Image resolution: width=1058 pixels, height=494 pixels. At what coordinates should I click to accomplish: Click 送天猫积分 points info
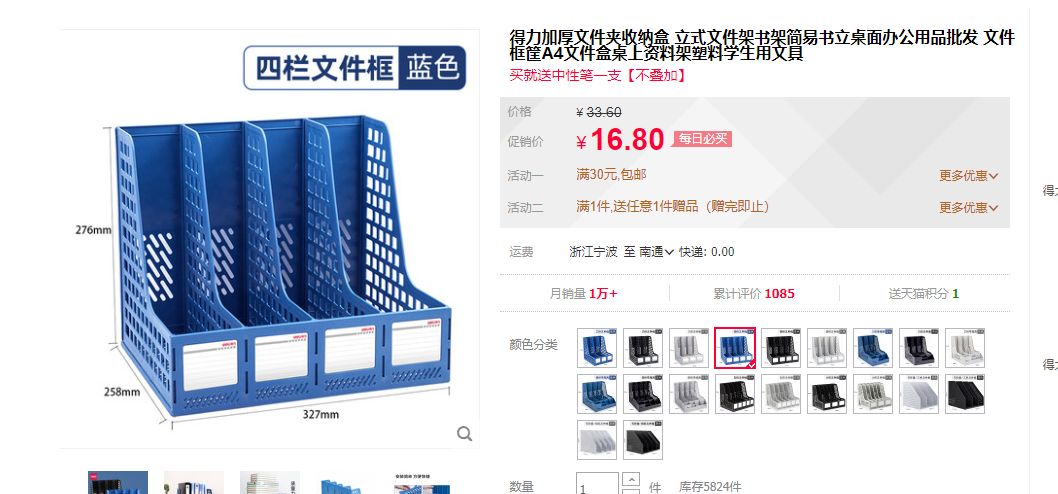pos(923,294)
